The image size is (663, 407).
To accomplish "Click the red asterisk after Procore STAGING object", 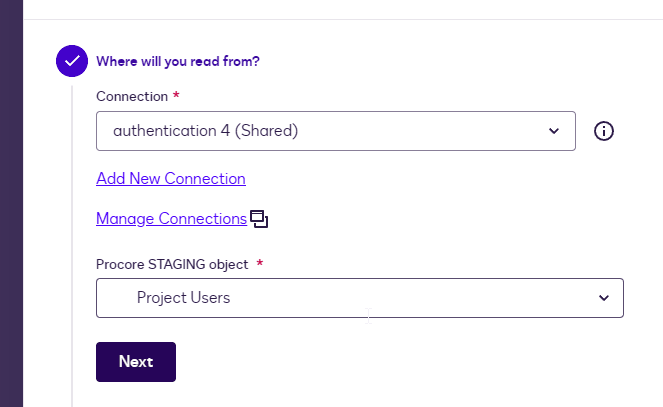I will pyautogui.click(x=260, y=263).
